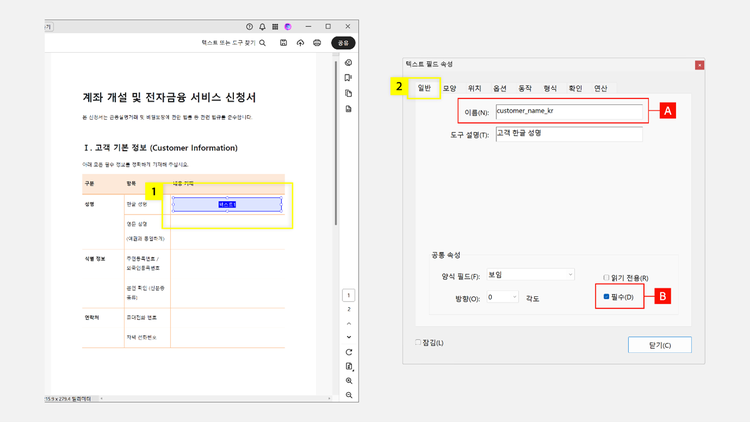This screenshot has width=750, height=422.
Task: Zoom out of the PDF page
Action: point(349,395)
